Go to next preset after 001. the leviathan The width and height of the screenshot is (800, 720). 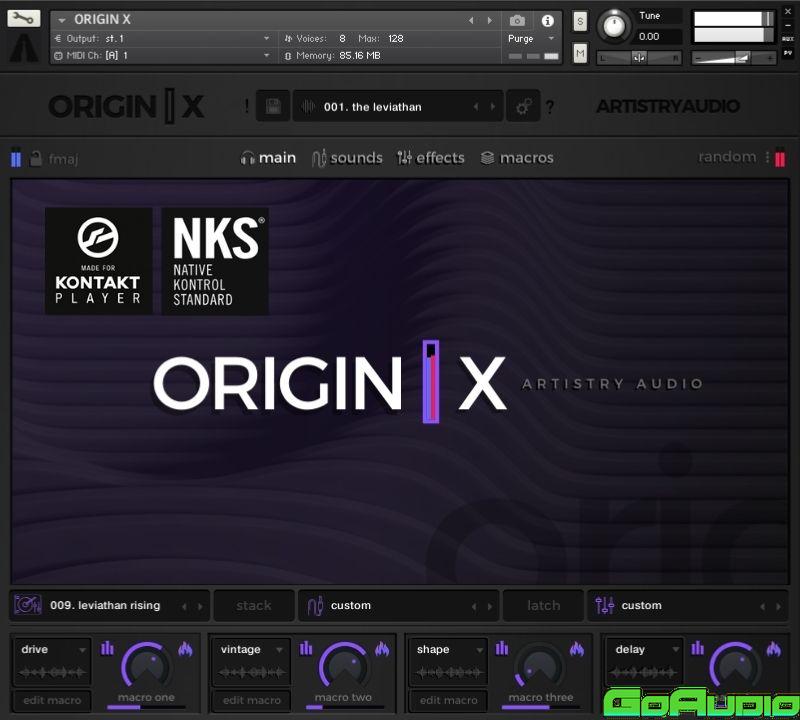pyautogui.click(x=492, y=107)
